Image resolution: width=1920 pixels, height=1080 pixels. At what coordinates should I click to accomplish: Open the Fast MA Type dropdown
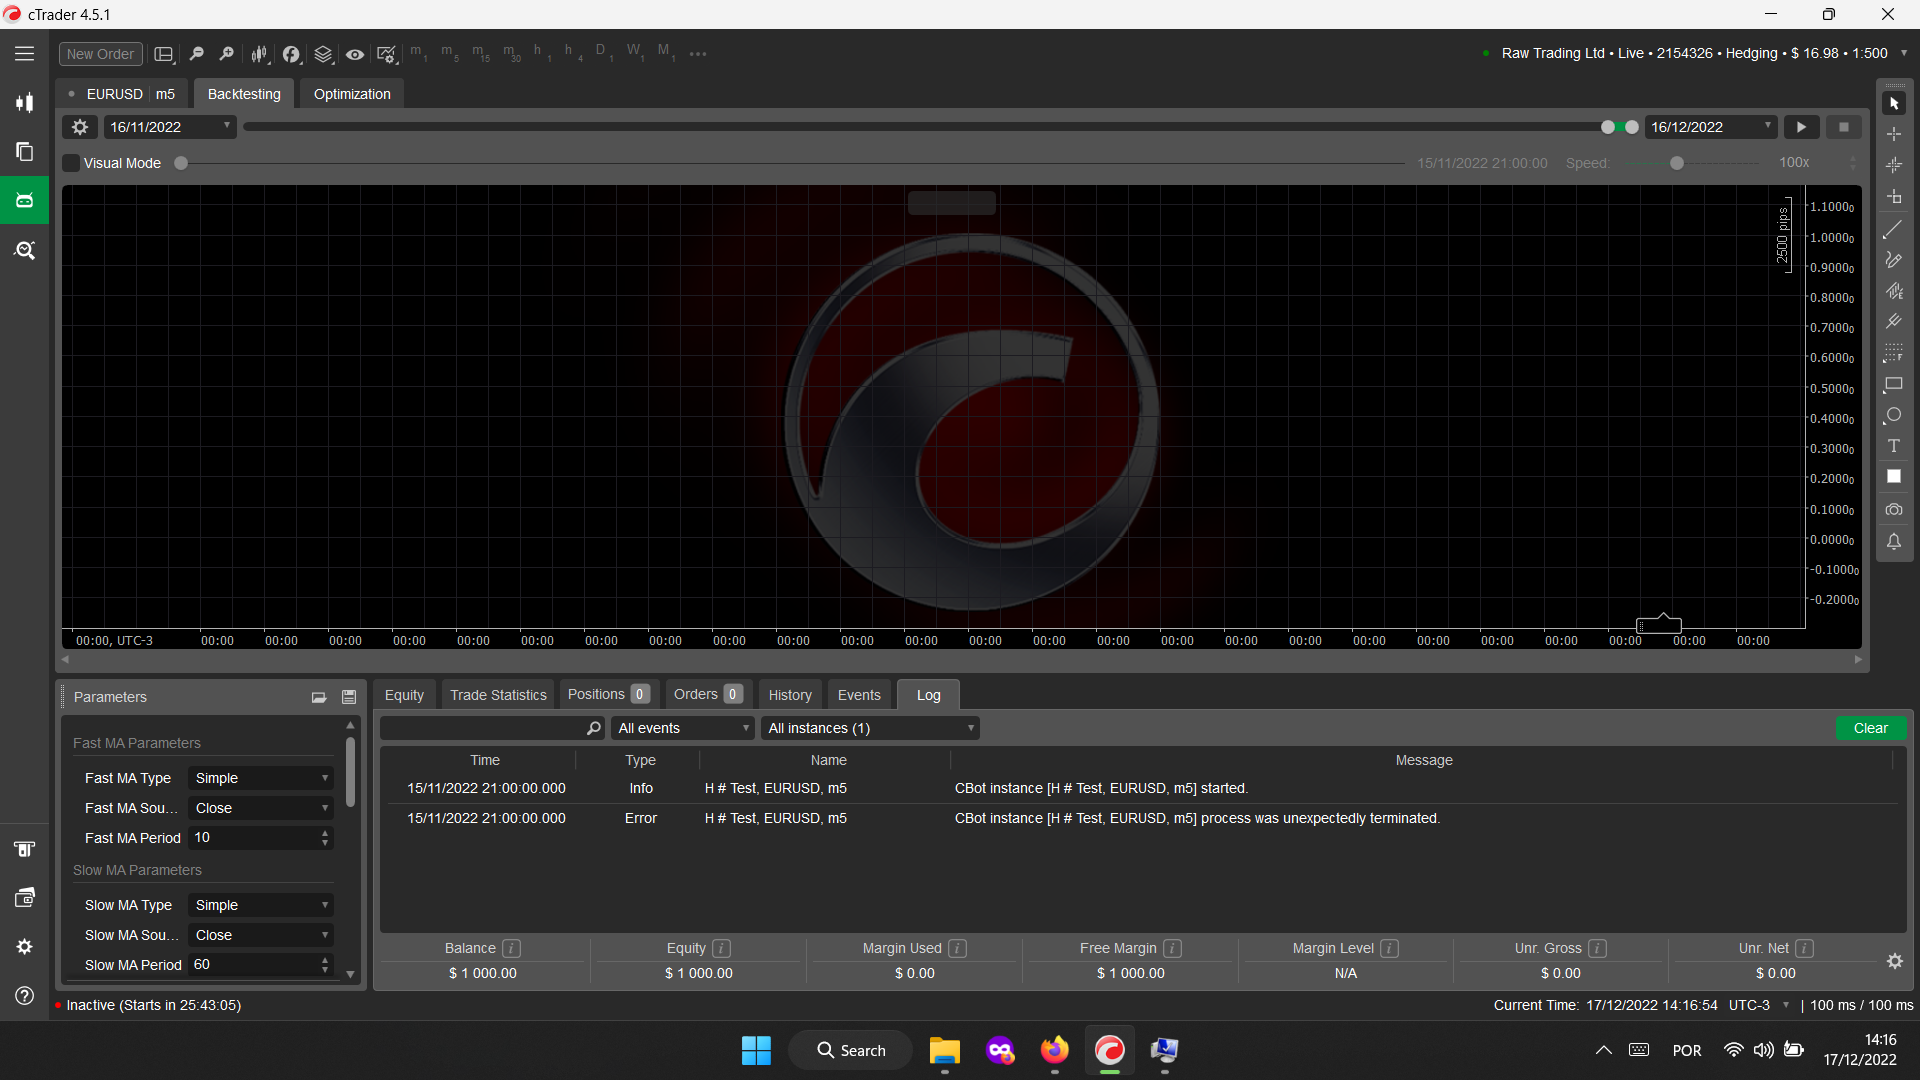(x=261, y=778)
